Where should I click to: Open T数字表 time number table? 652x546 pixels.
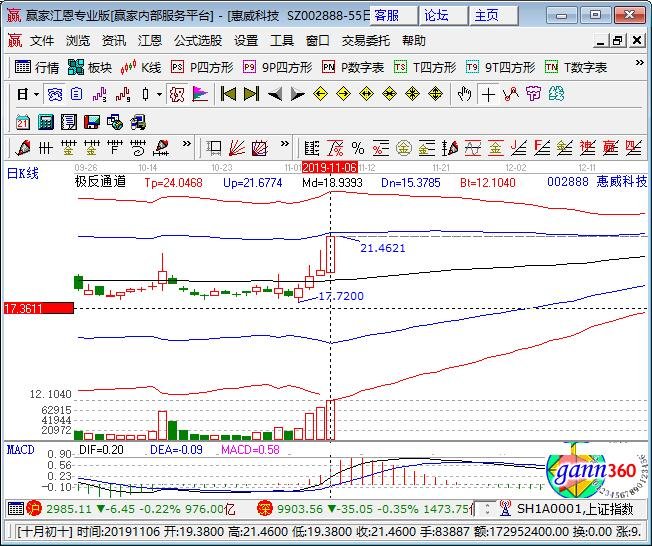(x=575, y=67)
